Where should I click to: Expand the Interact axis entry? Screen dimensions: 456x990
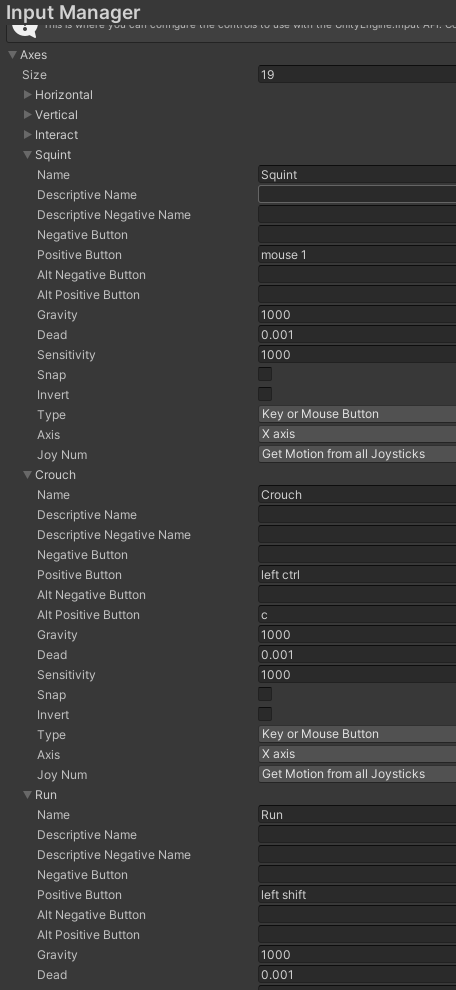pyautogui.click(x=28, y=134)
